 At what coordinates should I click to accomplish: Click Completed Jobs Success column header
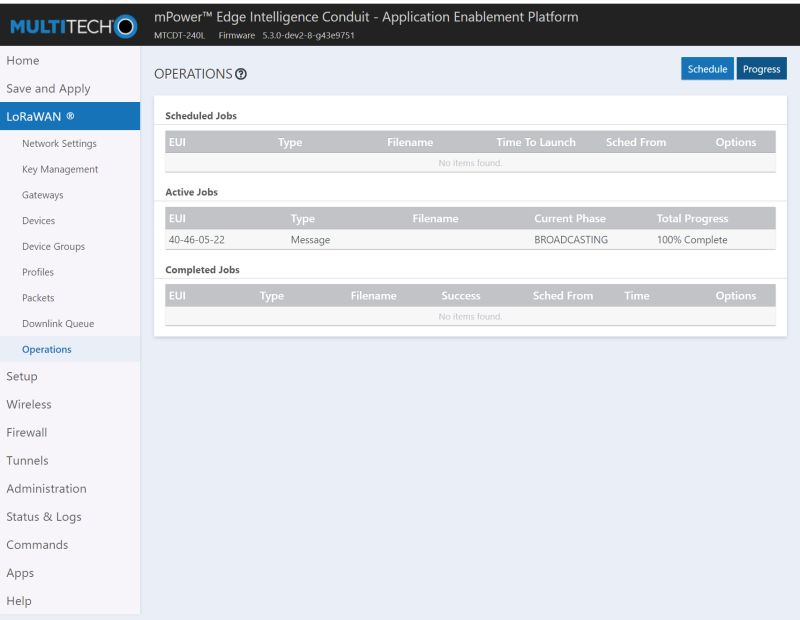point(461,295)
